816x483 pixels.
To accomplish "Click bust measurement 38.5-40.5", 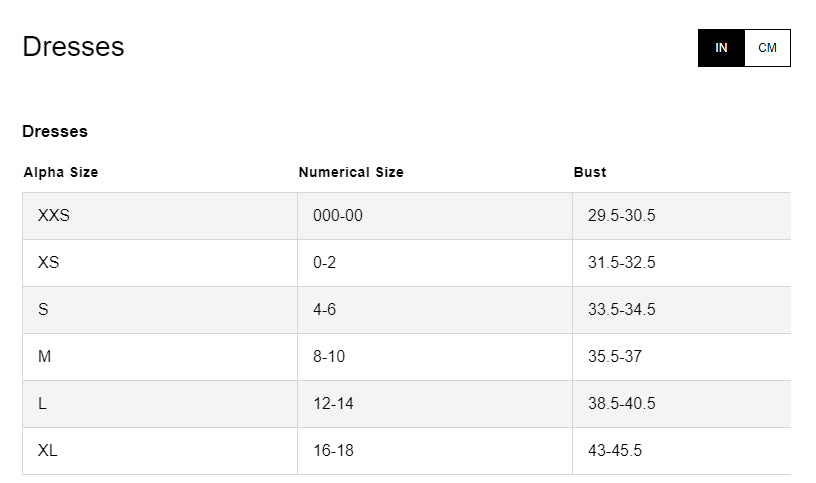I will coord(621,404).
